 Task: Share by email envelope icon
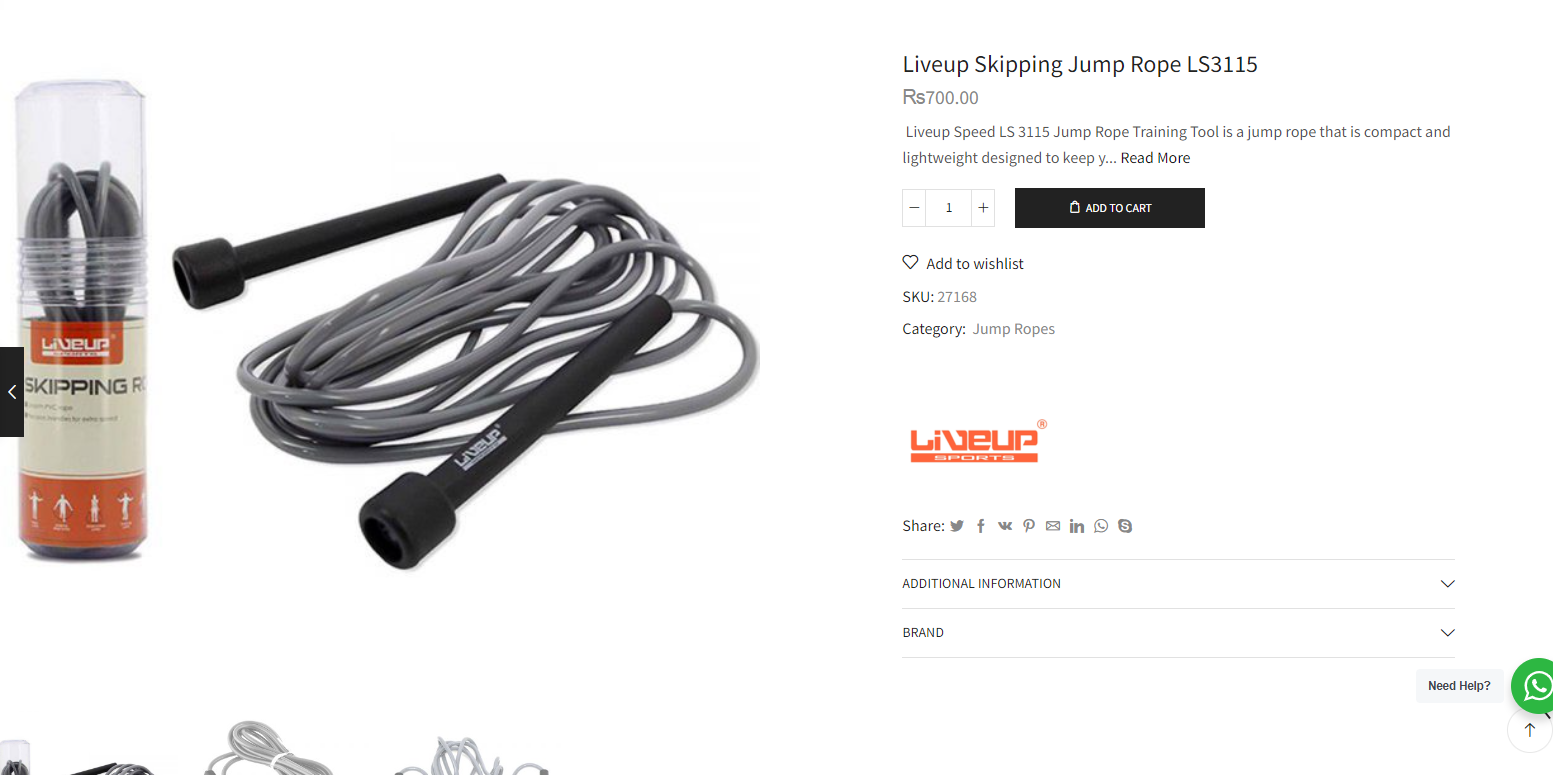1053,526
